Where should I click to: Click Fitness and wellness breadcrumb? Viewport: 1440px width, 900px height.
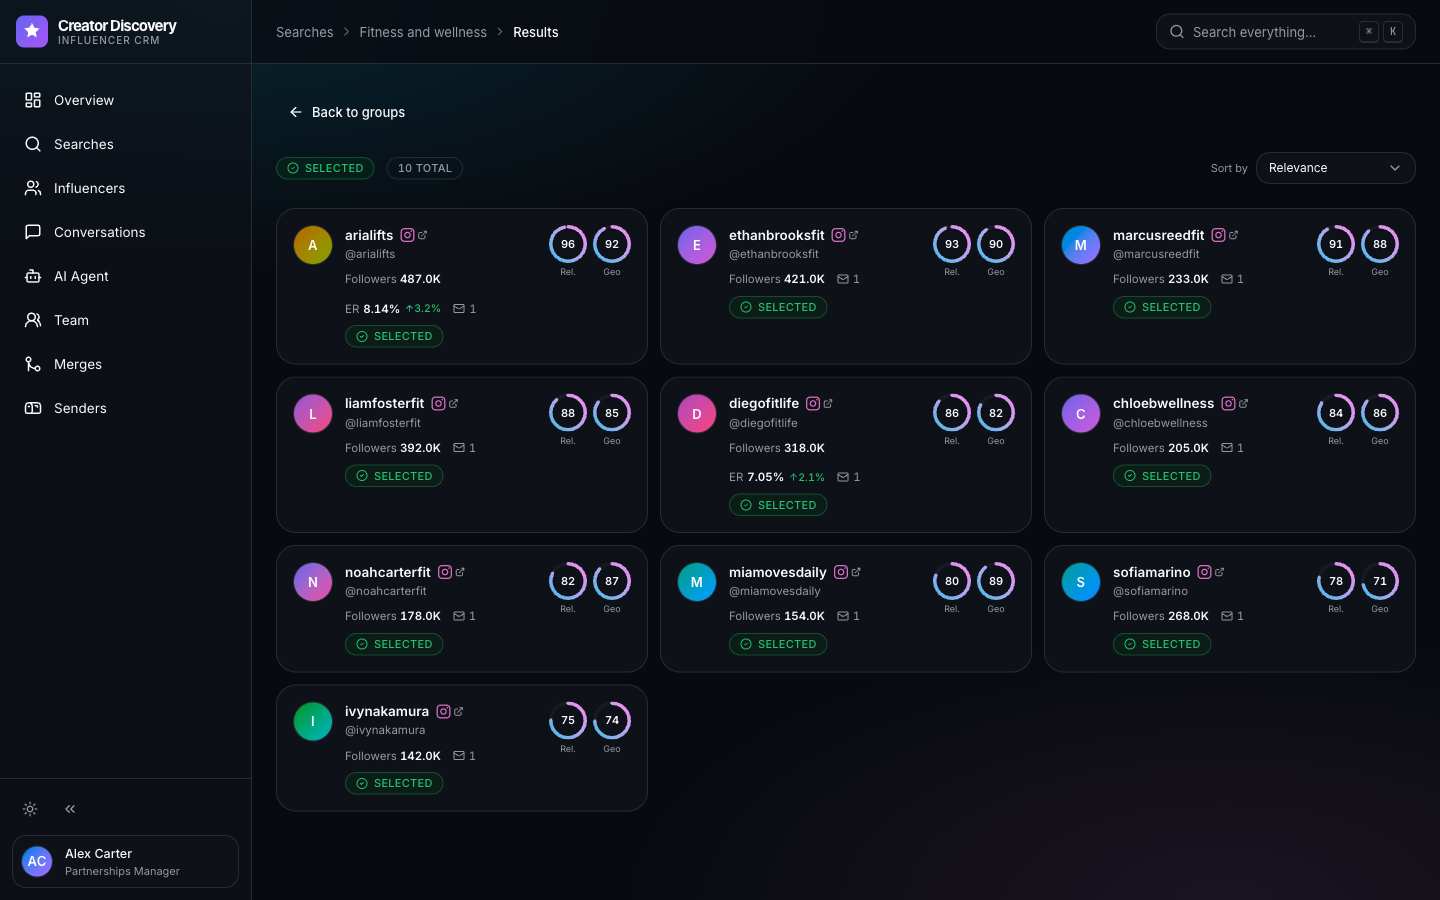(x=423, y=32)
